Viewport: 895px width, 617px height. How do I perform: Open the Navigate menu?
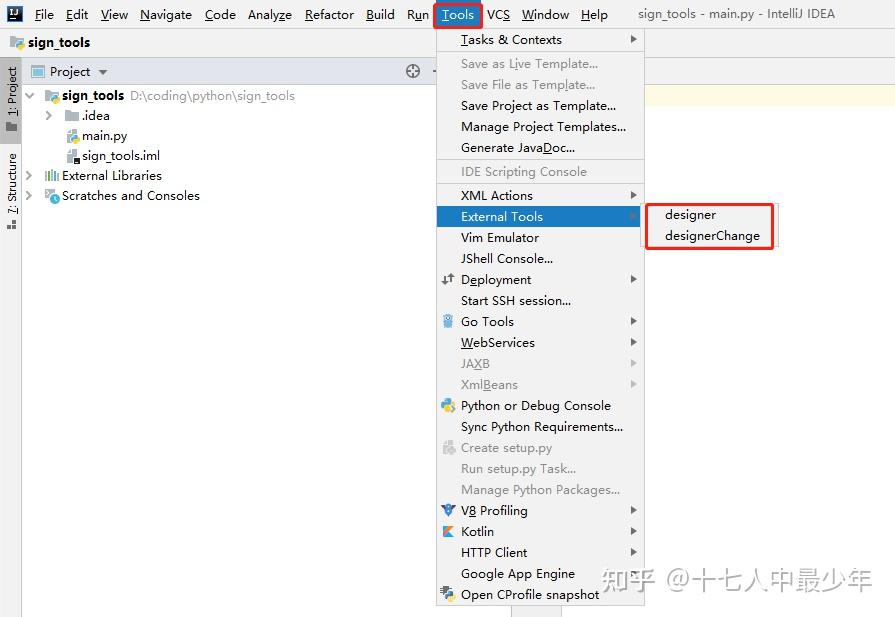[x=166, y=15]
